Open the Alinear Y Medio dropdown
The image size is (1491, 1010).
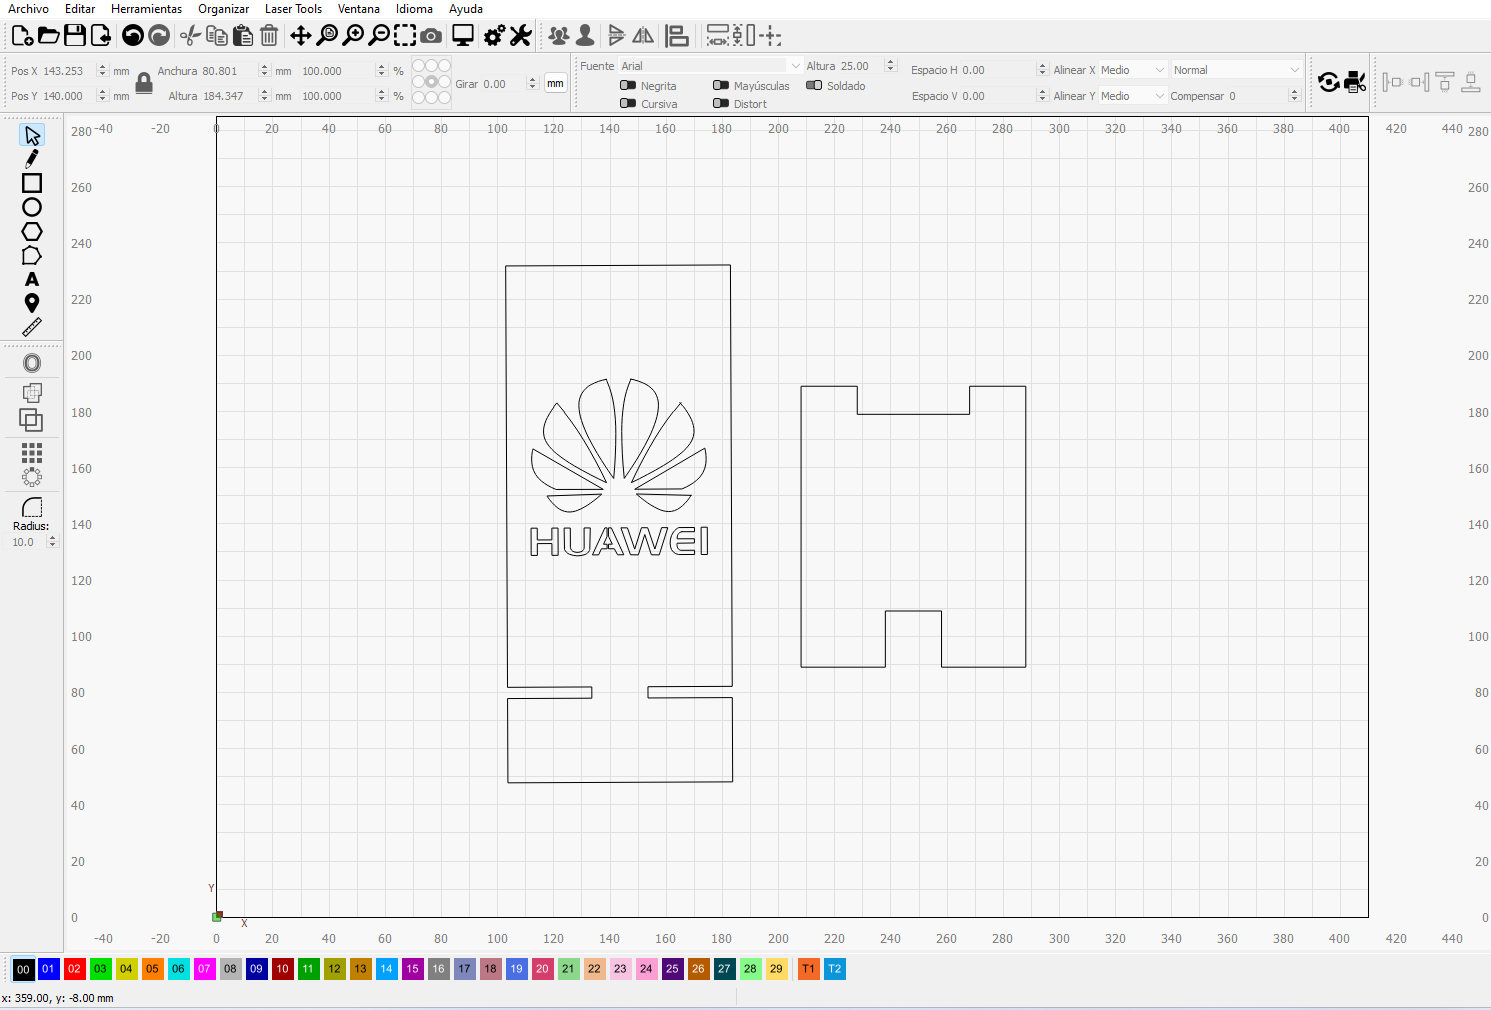(x=1132, y=96)
